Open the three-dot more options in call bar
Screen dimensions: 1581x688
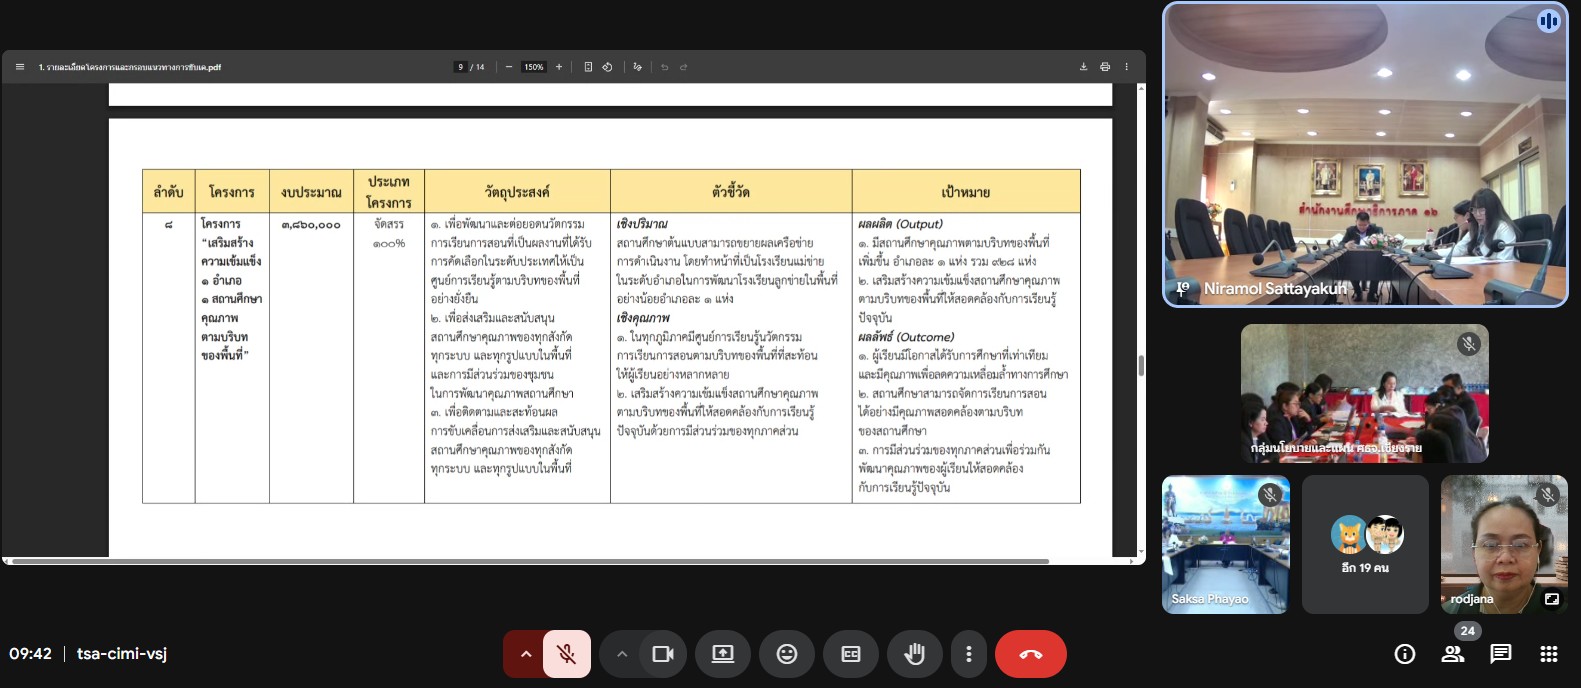968,654
